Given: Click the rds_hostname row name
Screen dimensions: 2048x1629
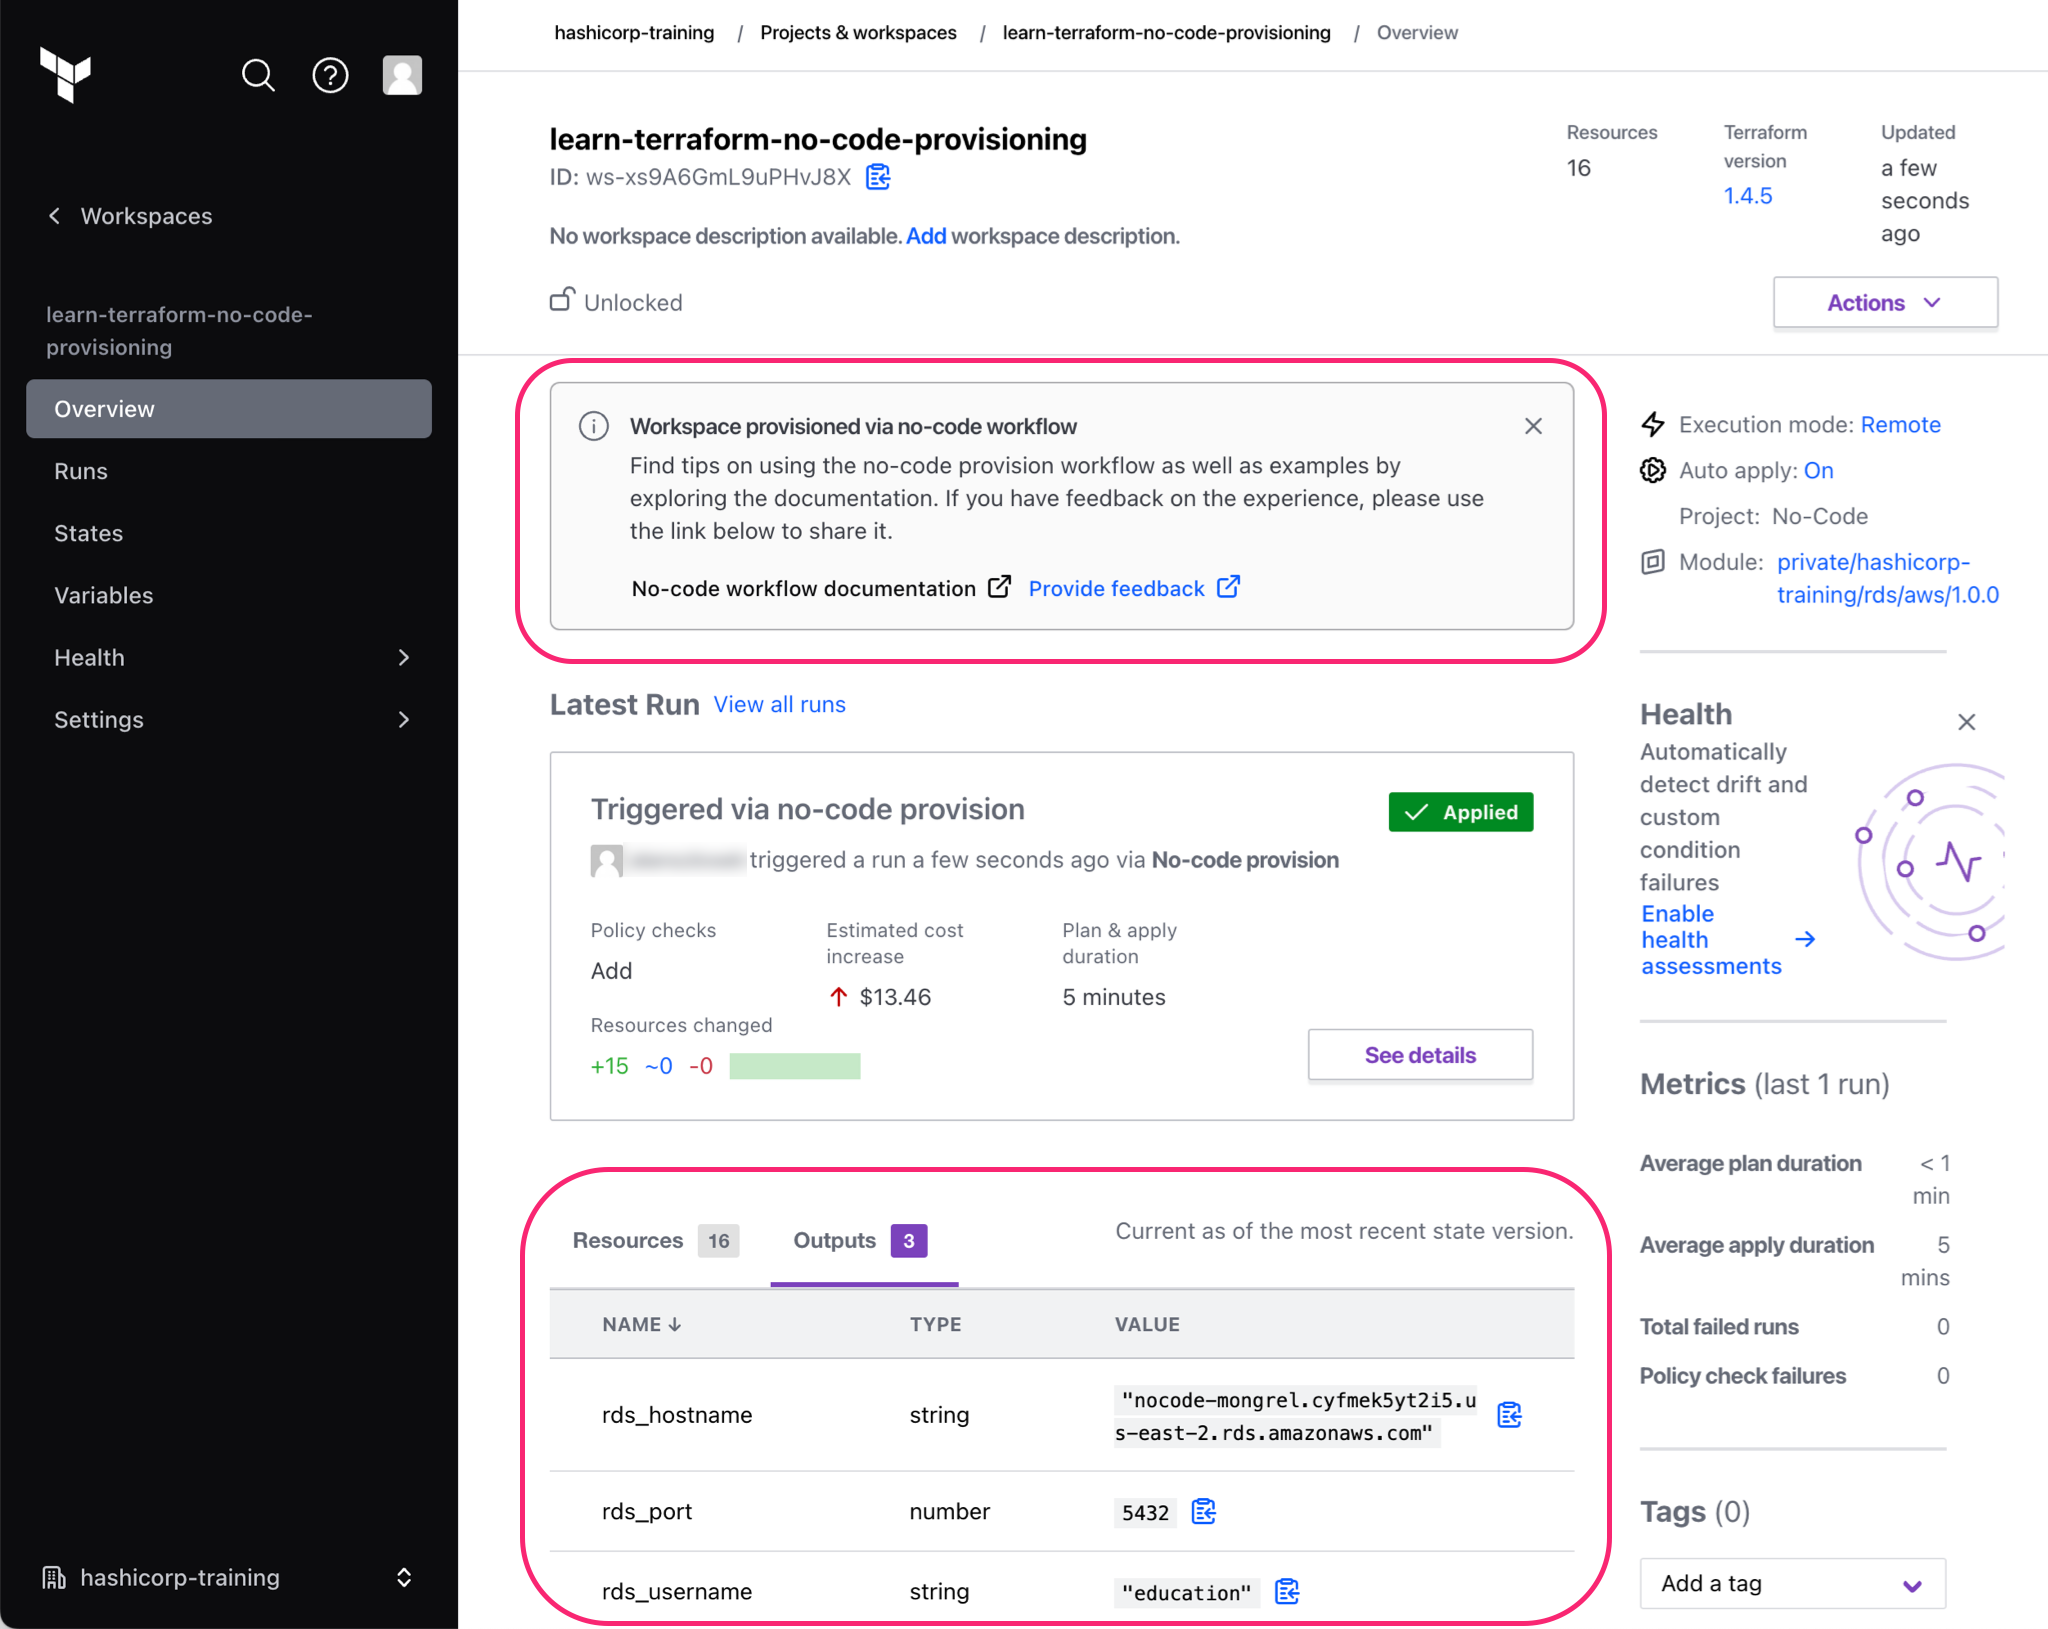Looking at the screenshot, I should 677,1415.
